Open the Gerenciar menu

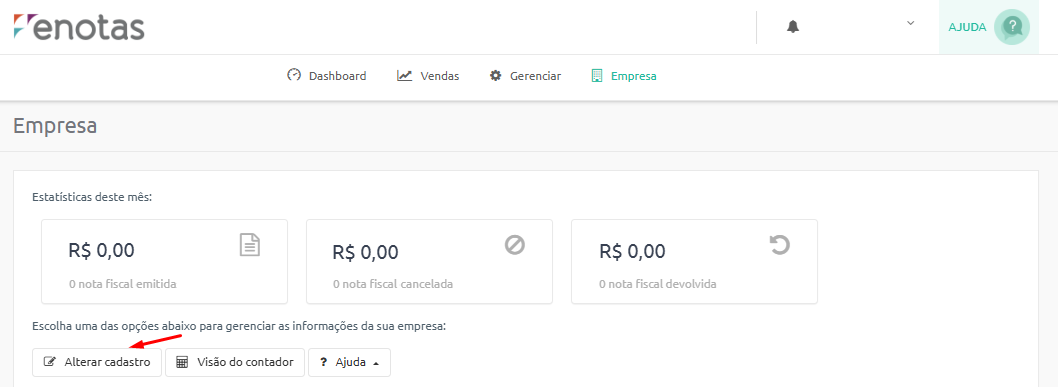click(x=525, y=76)
